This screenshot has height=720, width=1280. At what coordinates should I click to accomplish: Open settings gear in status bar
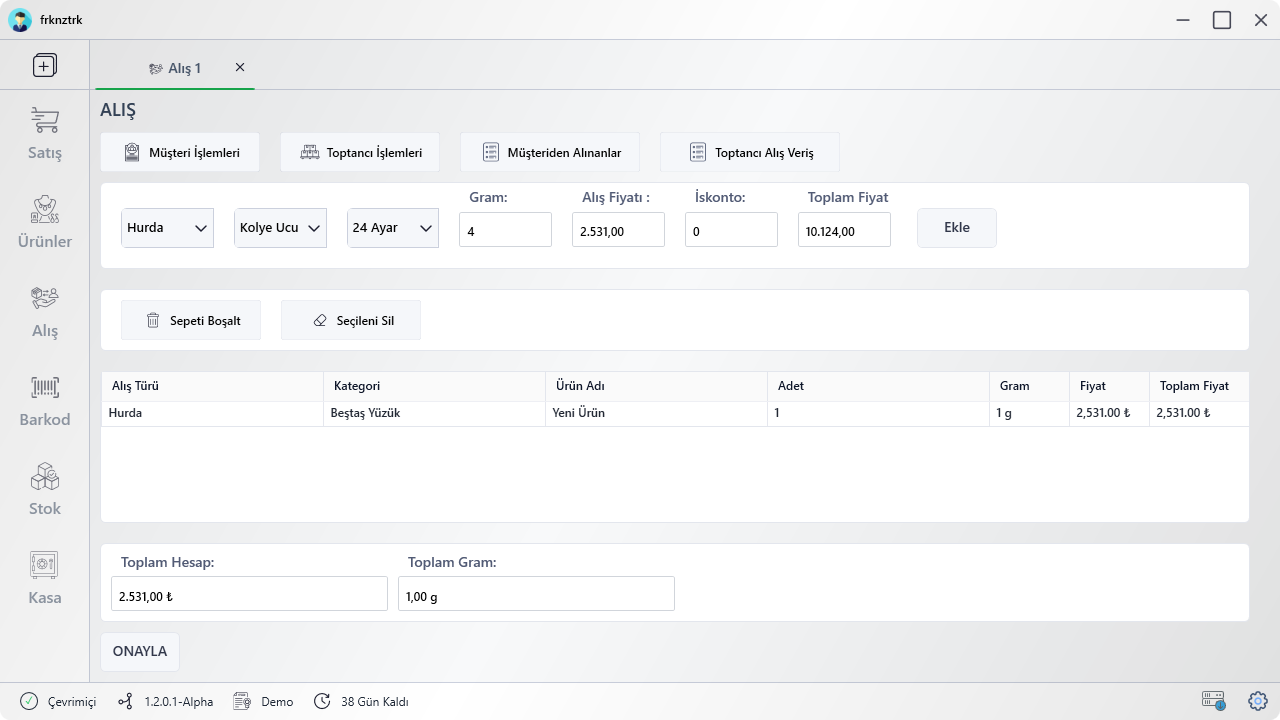point(1258,701)
